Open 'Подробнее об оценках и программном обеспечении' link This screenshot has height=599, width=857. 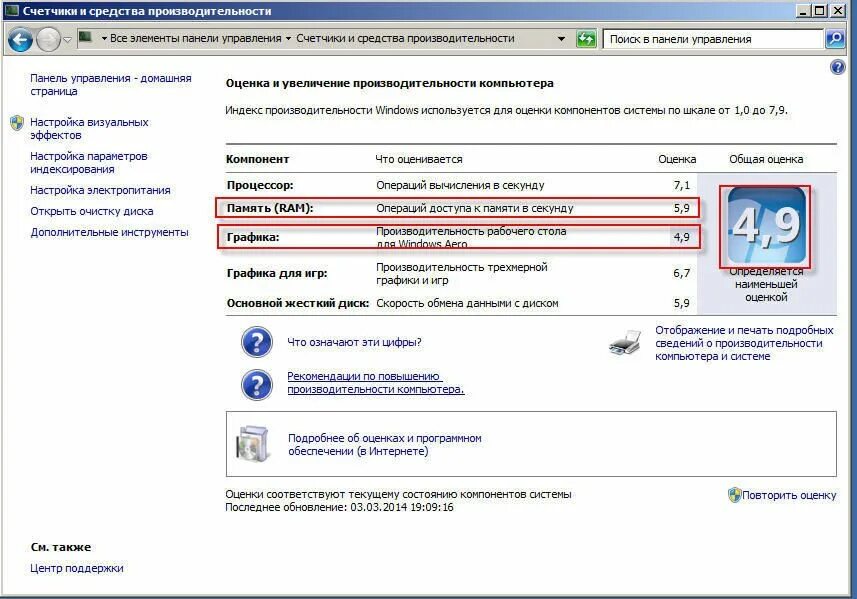coord(384,444)
